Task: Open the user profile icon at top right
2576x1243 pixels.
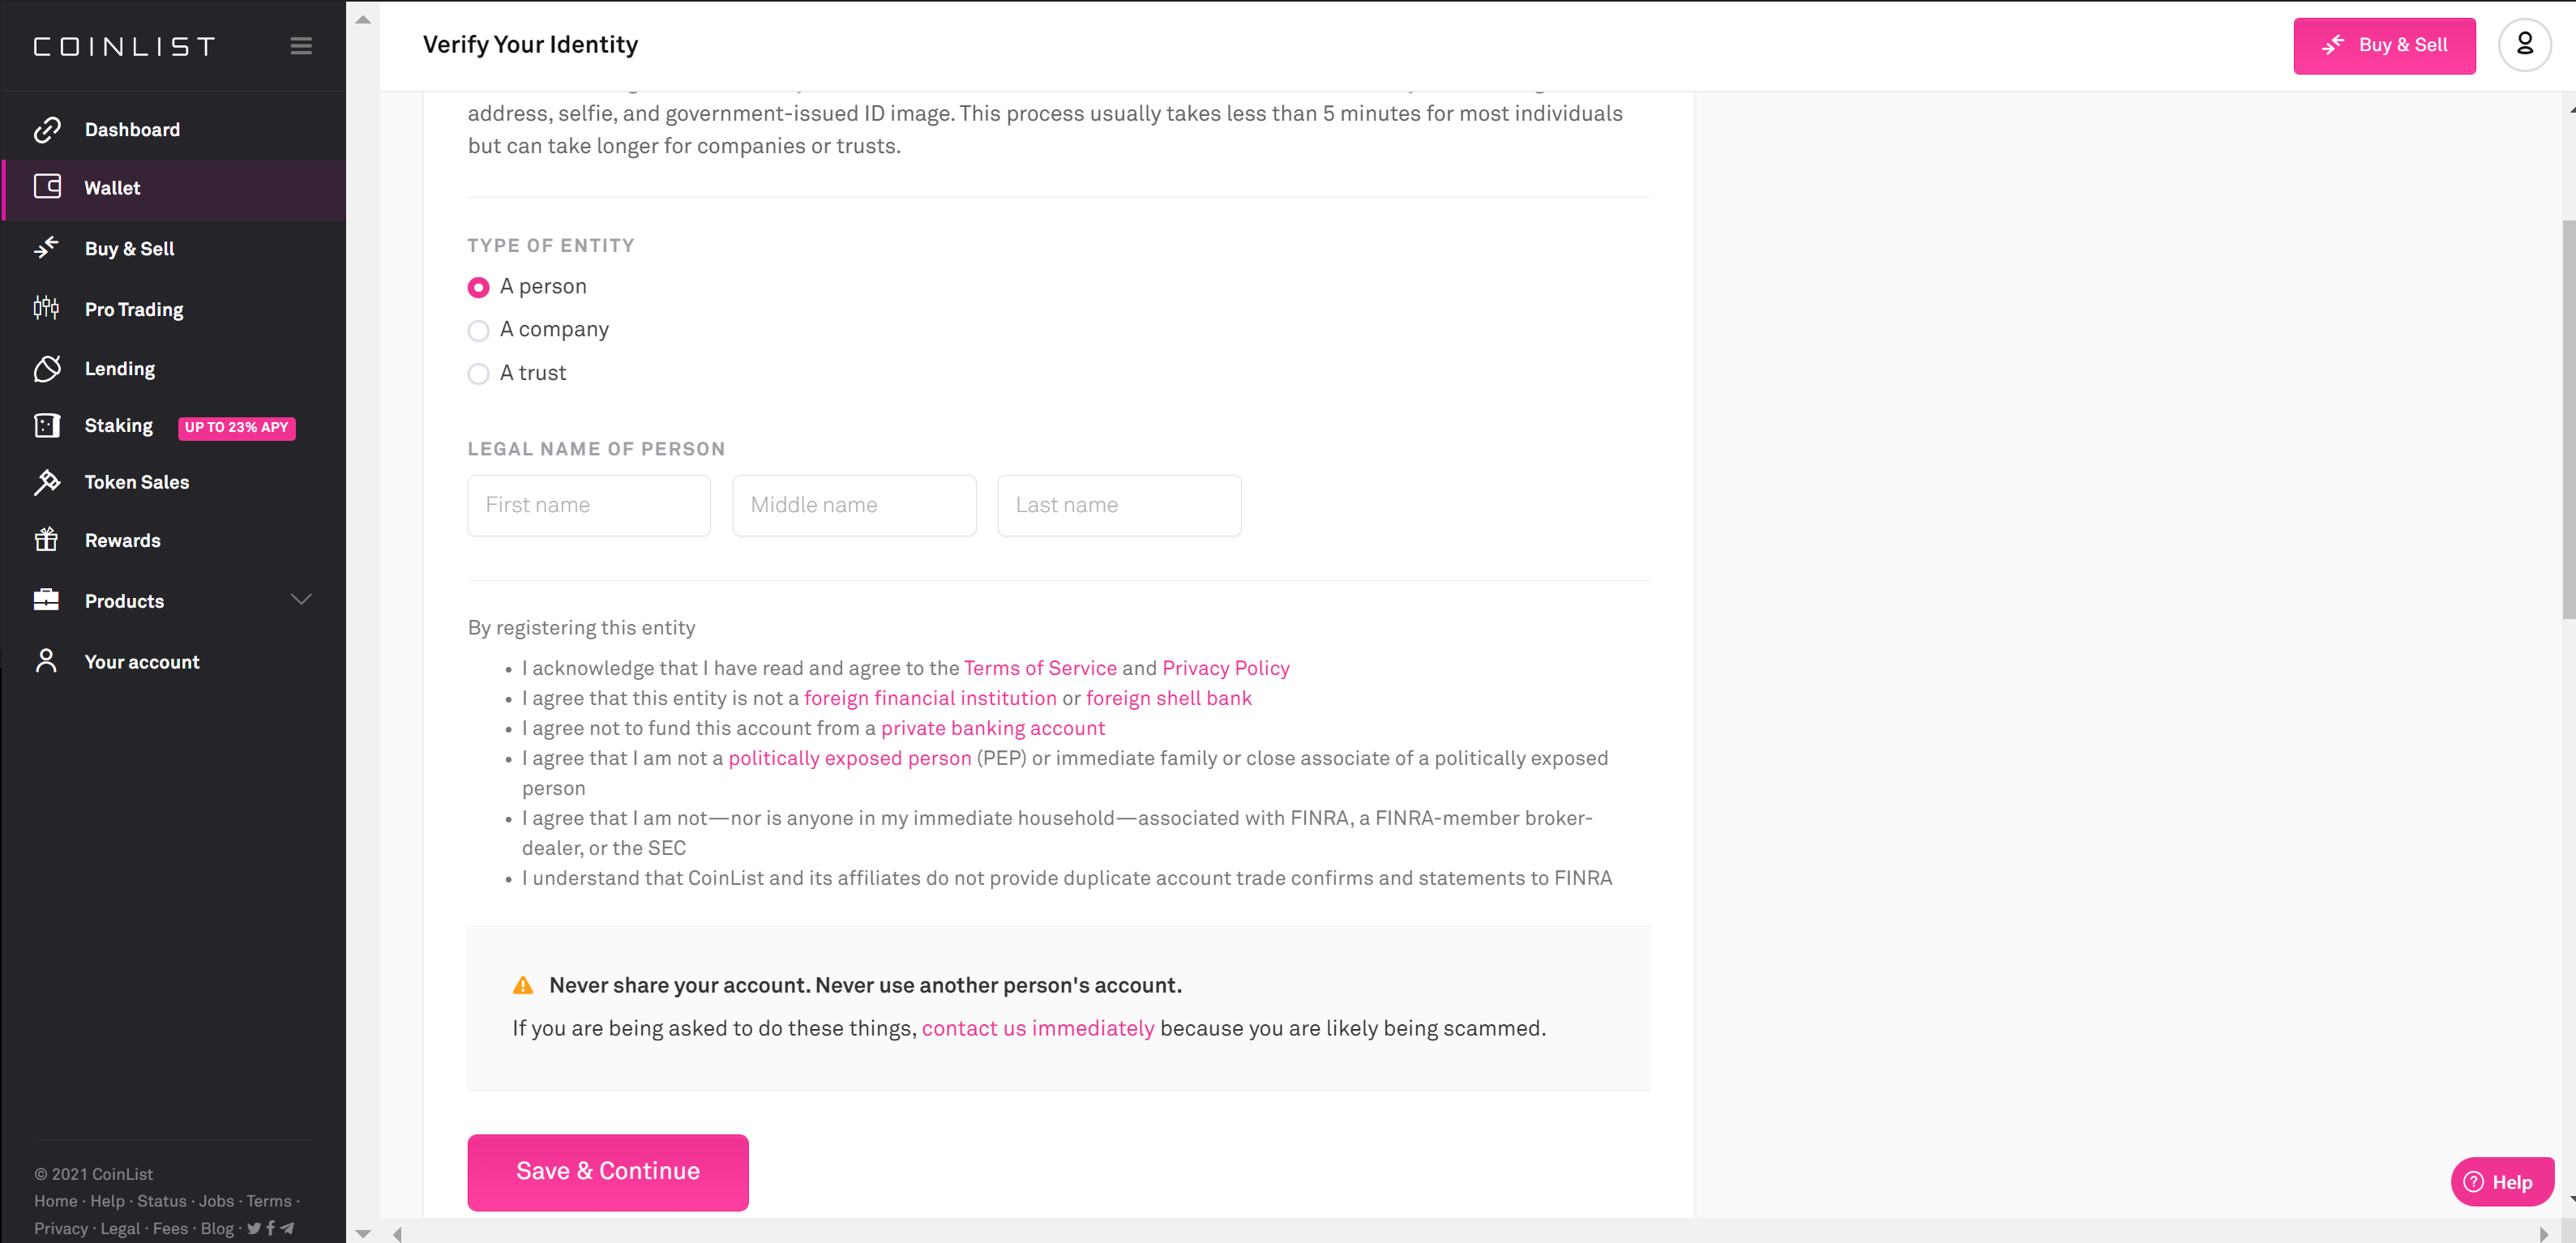Action: pos(2524,45)
